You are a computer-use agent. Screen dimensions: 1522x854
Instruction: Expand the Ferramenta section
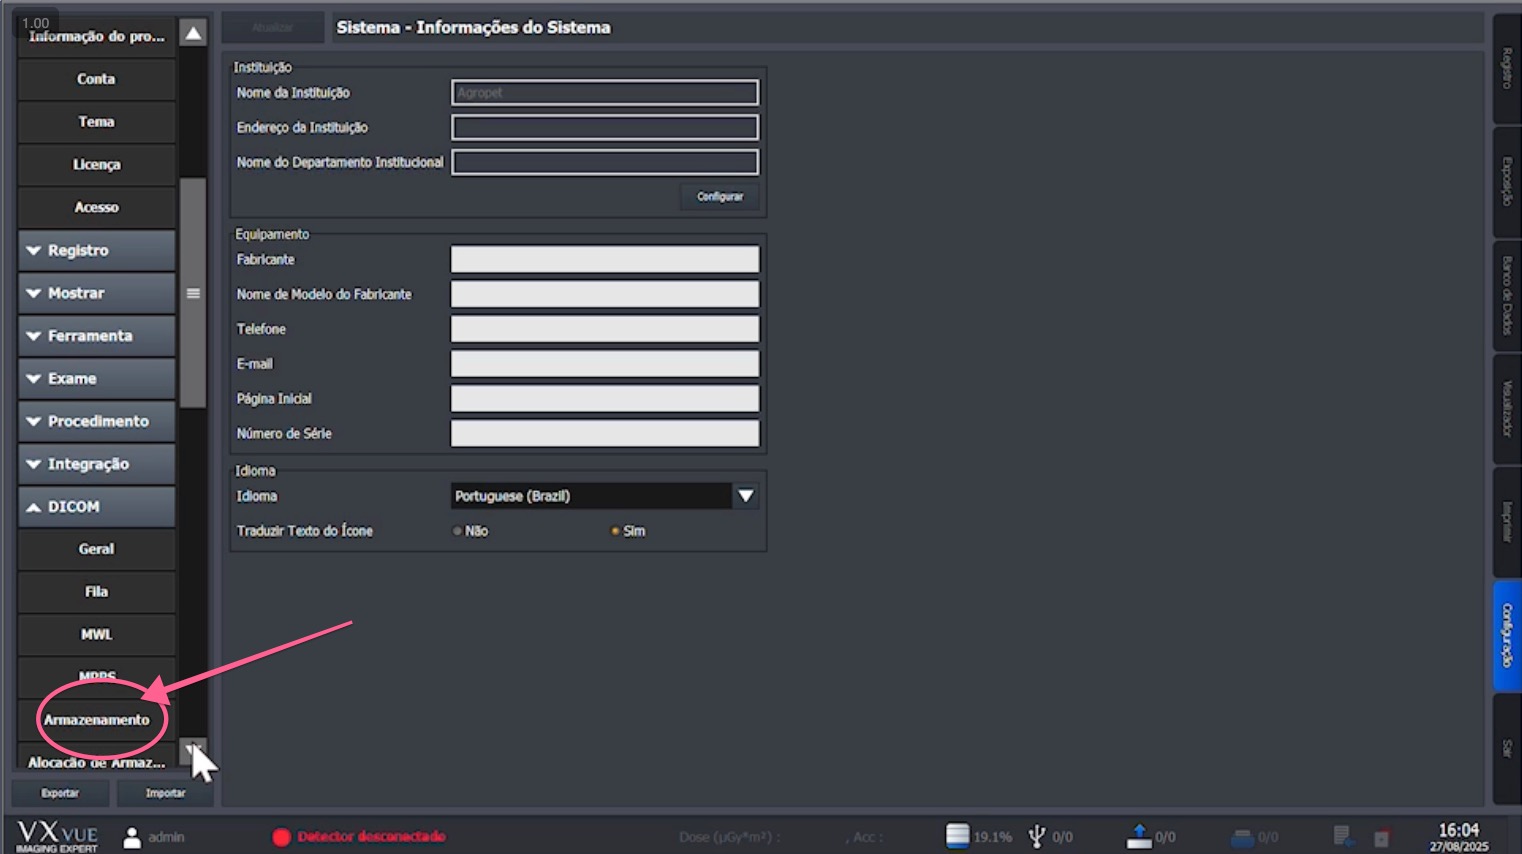coord(96,335)
